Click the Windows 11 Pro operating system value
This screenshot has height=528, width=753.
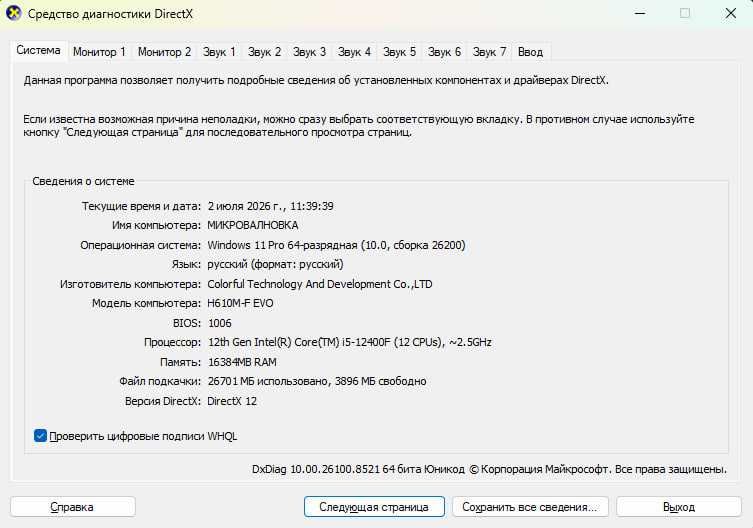pos(336,245)
